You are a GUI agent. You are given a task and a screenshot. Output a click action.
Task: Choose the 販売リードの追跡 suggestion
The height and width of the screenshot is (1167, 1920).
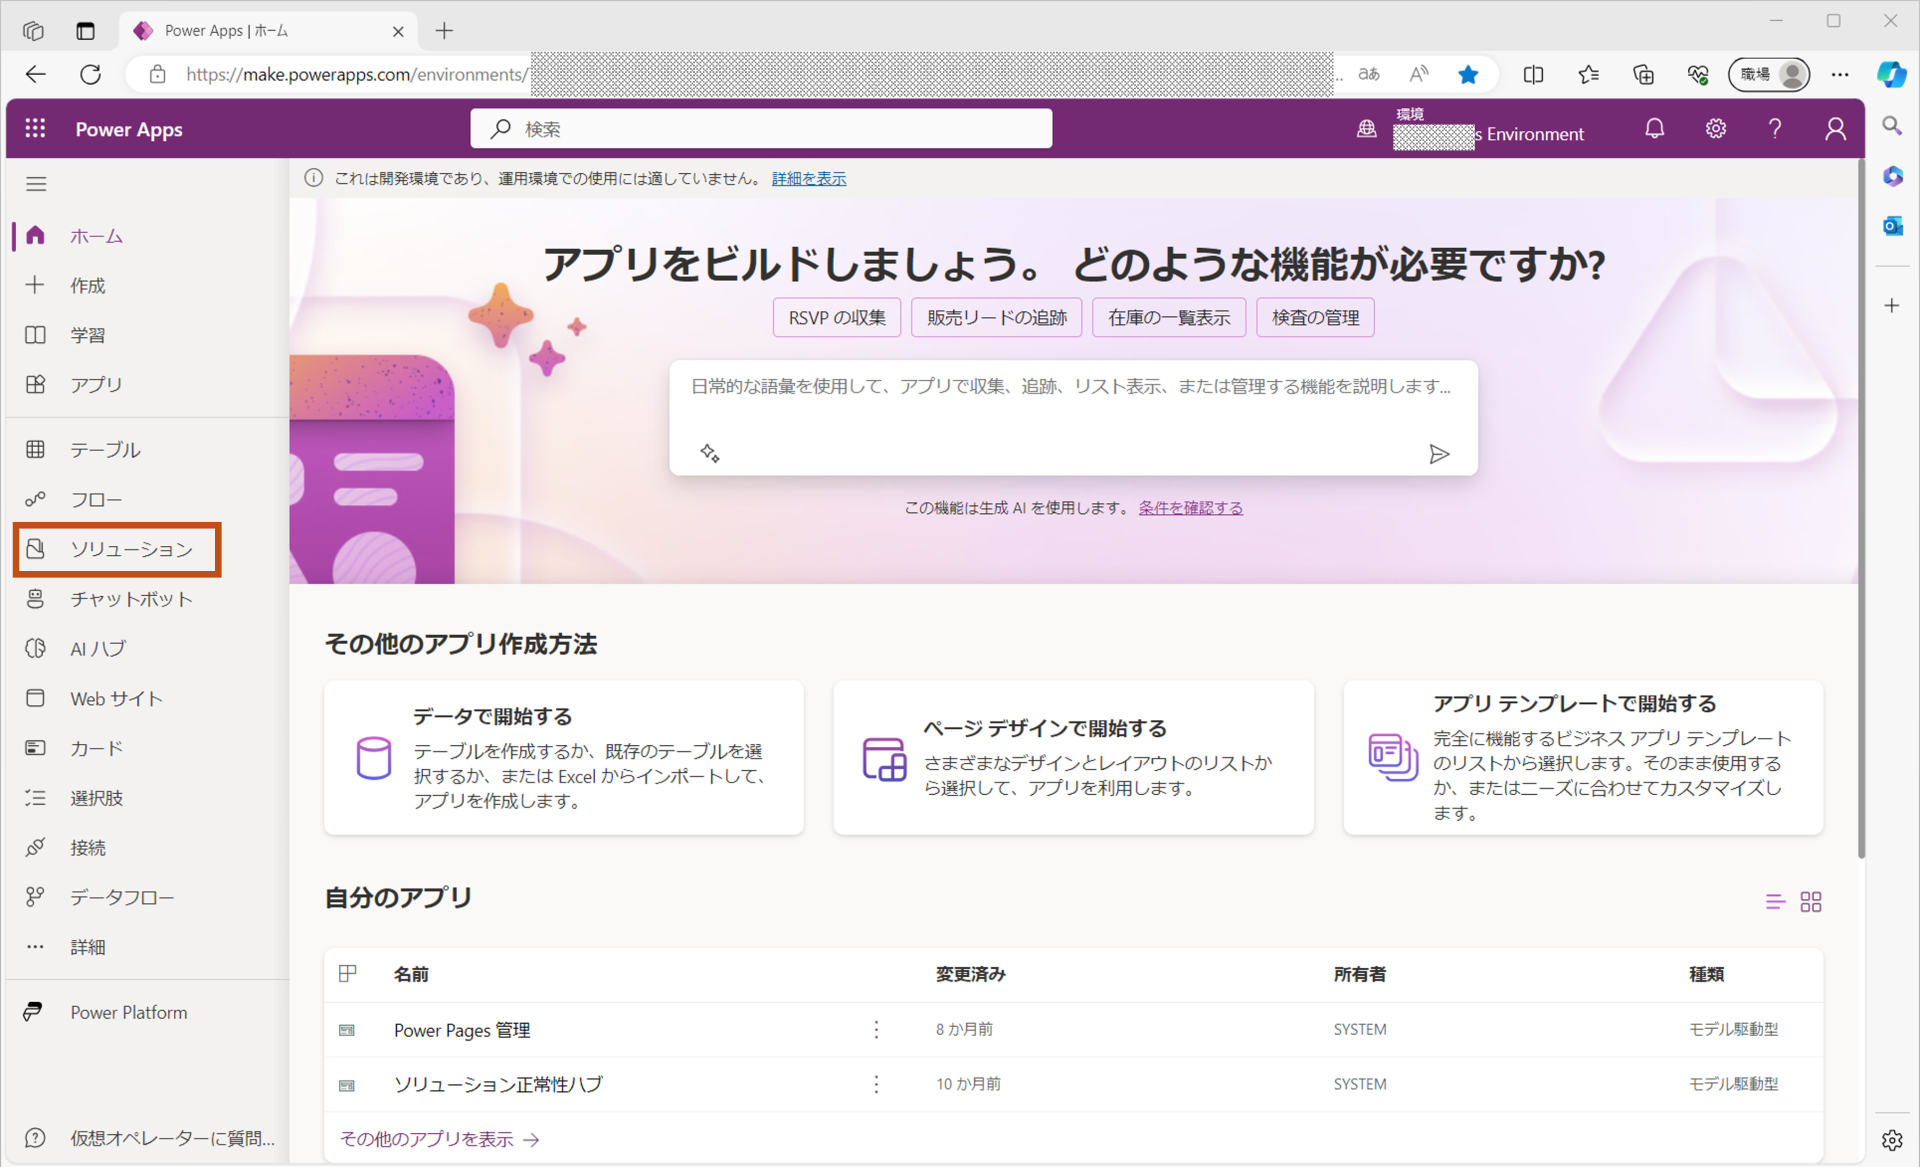point(997,318)
